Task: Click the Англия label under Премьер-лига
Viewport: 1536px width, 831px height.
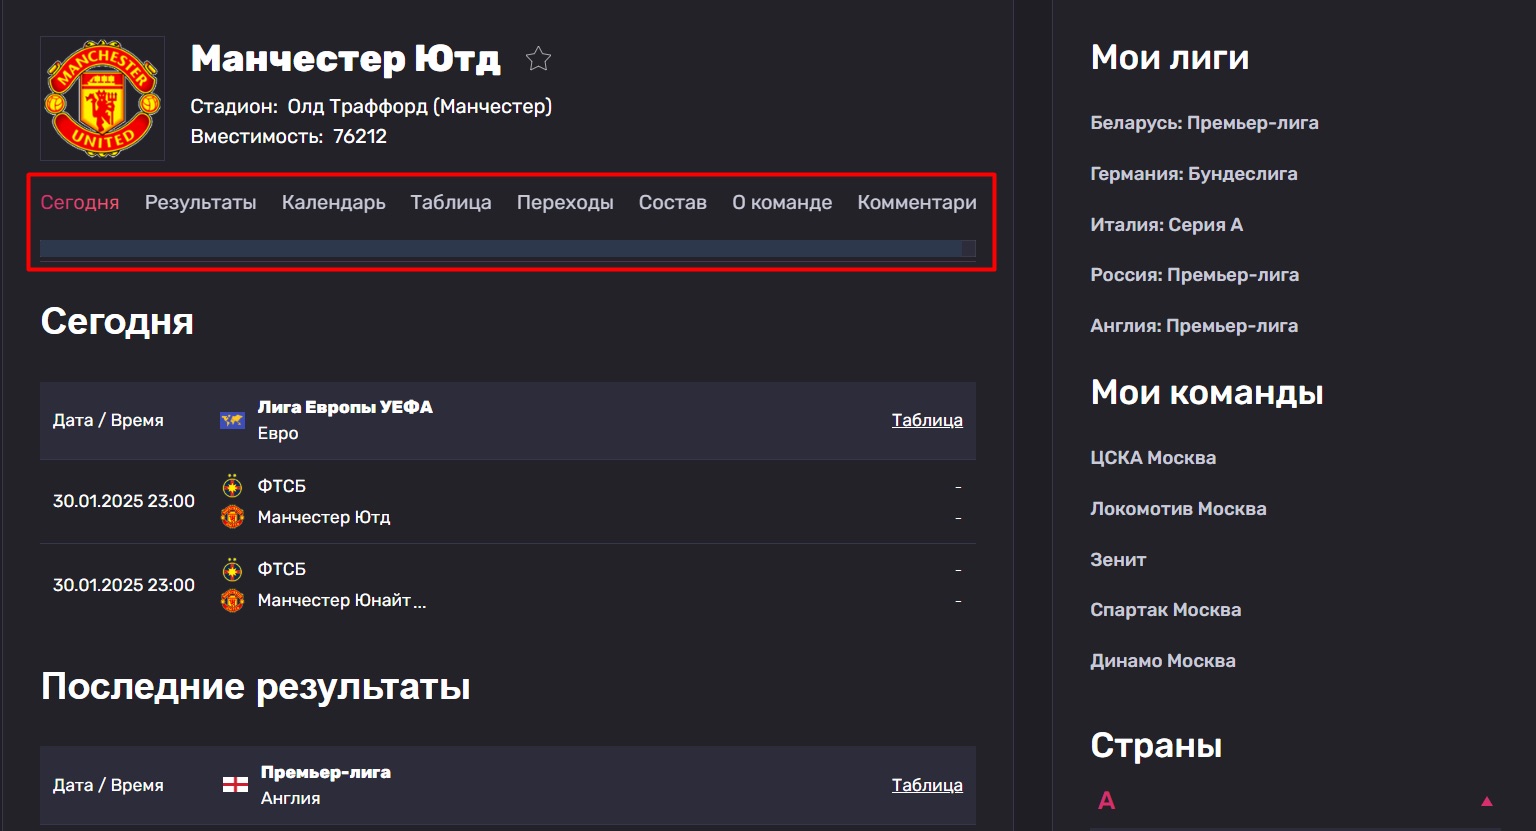Action: tap(291, 798)
